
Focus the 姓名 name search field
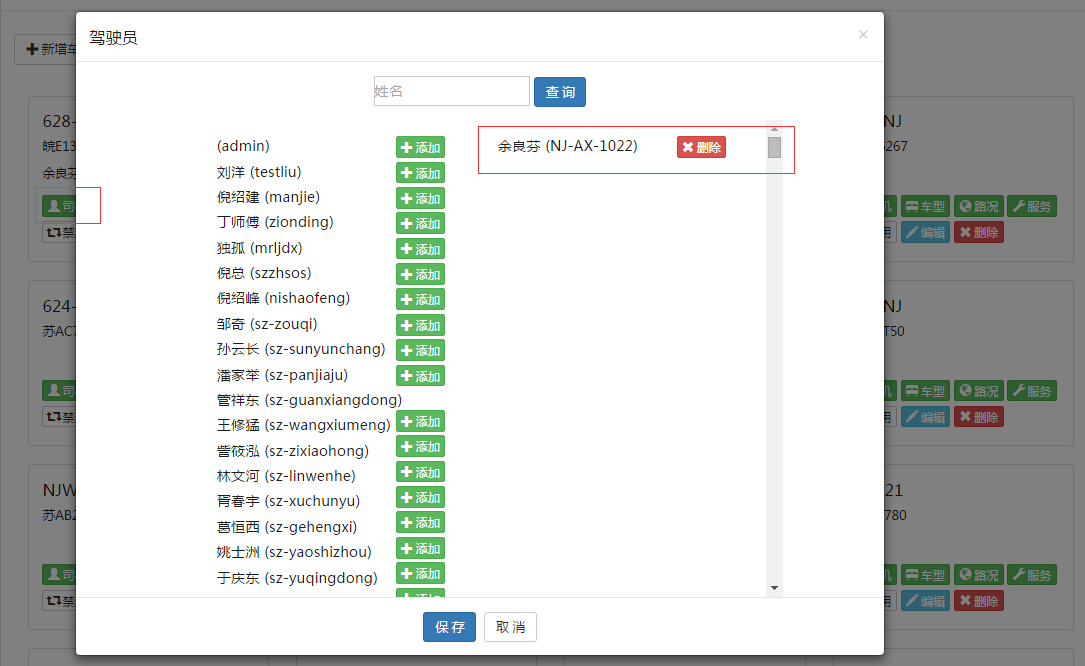coord(451,91)
